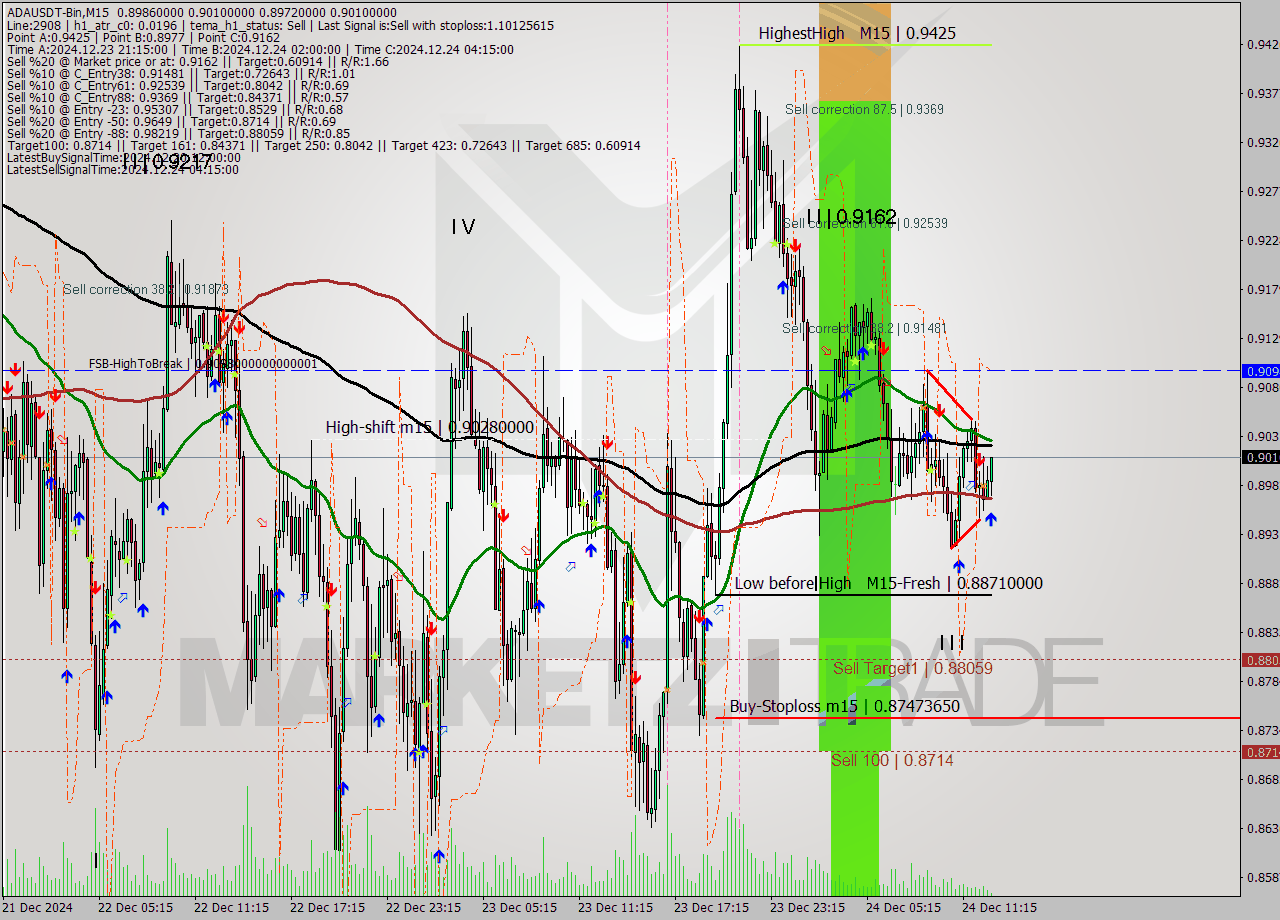Click 'Sell %20 @ Market price' line
Viewport: 1280px width, 920px height.
[x=198, y=61]
